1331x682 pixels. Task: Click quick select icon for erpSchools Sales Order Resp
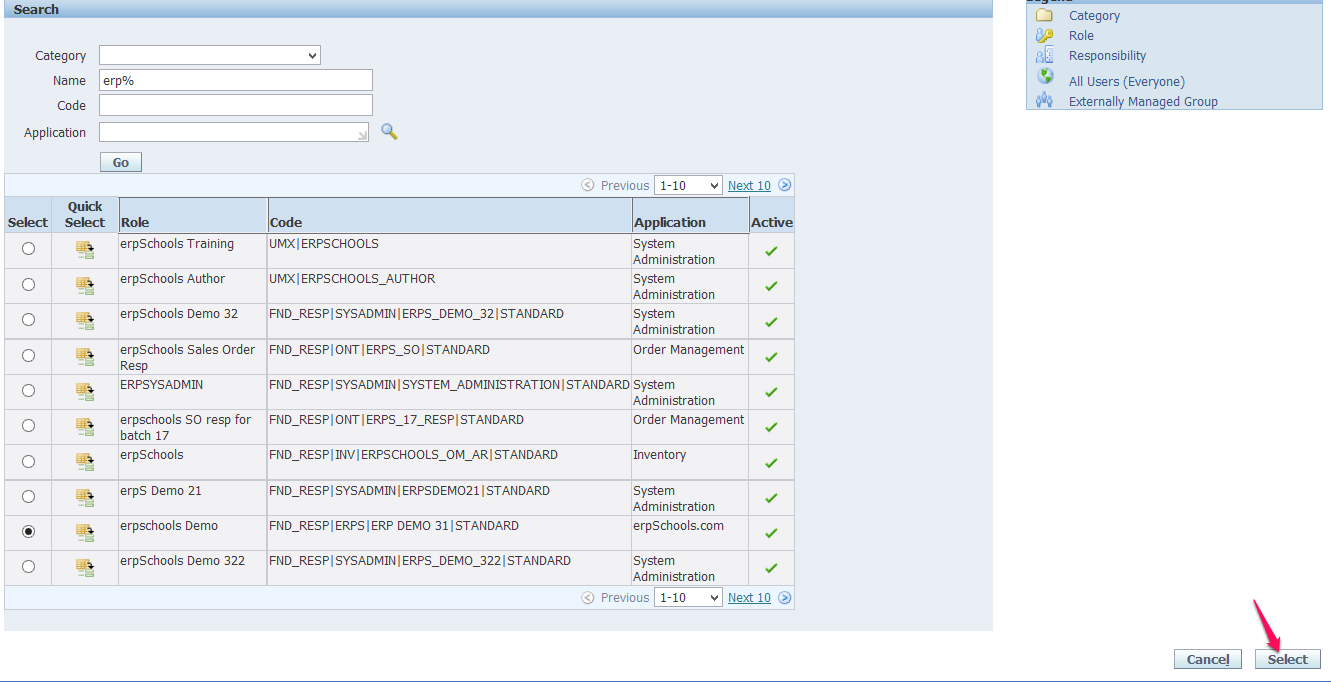pyautogui.click(x=85, y=357)
